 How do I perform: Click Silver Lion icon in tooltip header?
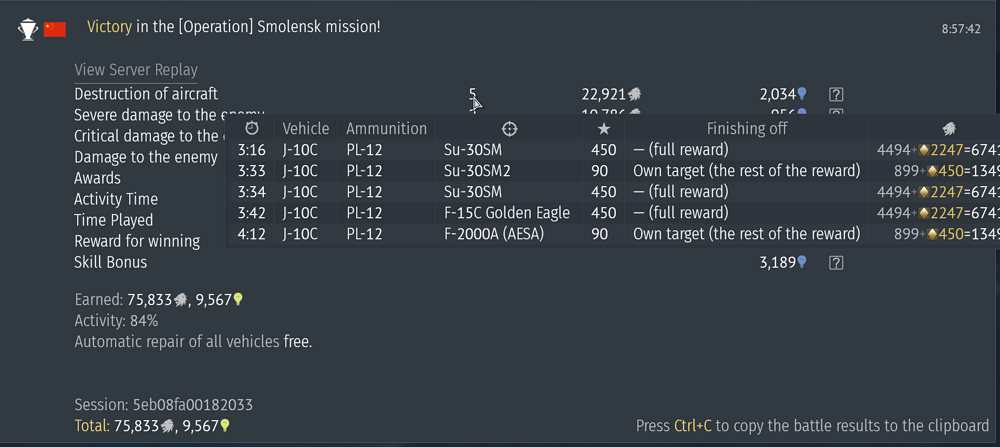pos(949,128)
